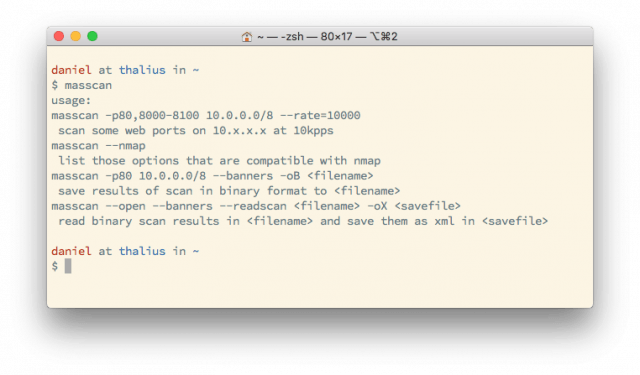Click the typed 'masscan' command line
Image resolution: width=640 pixels, height=375 pixels.
82,85
